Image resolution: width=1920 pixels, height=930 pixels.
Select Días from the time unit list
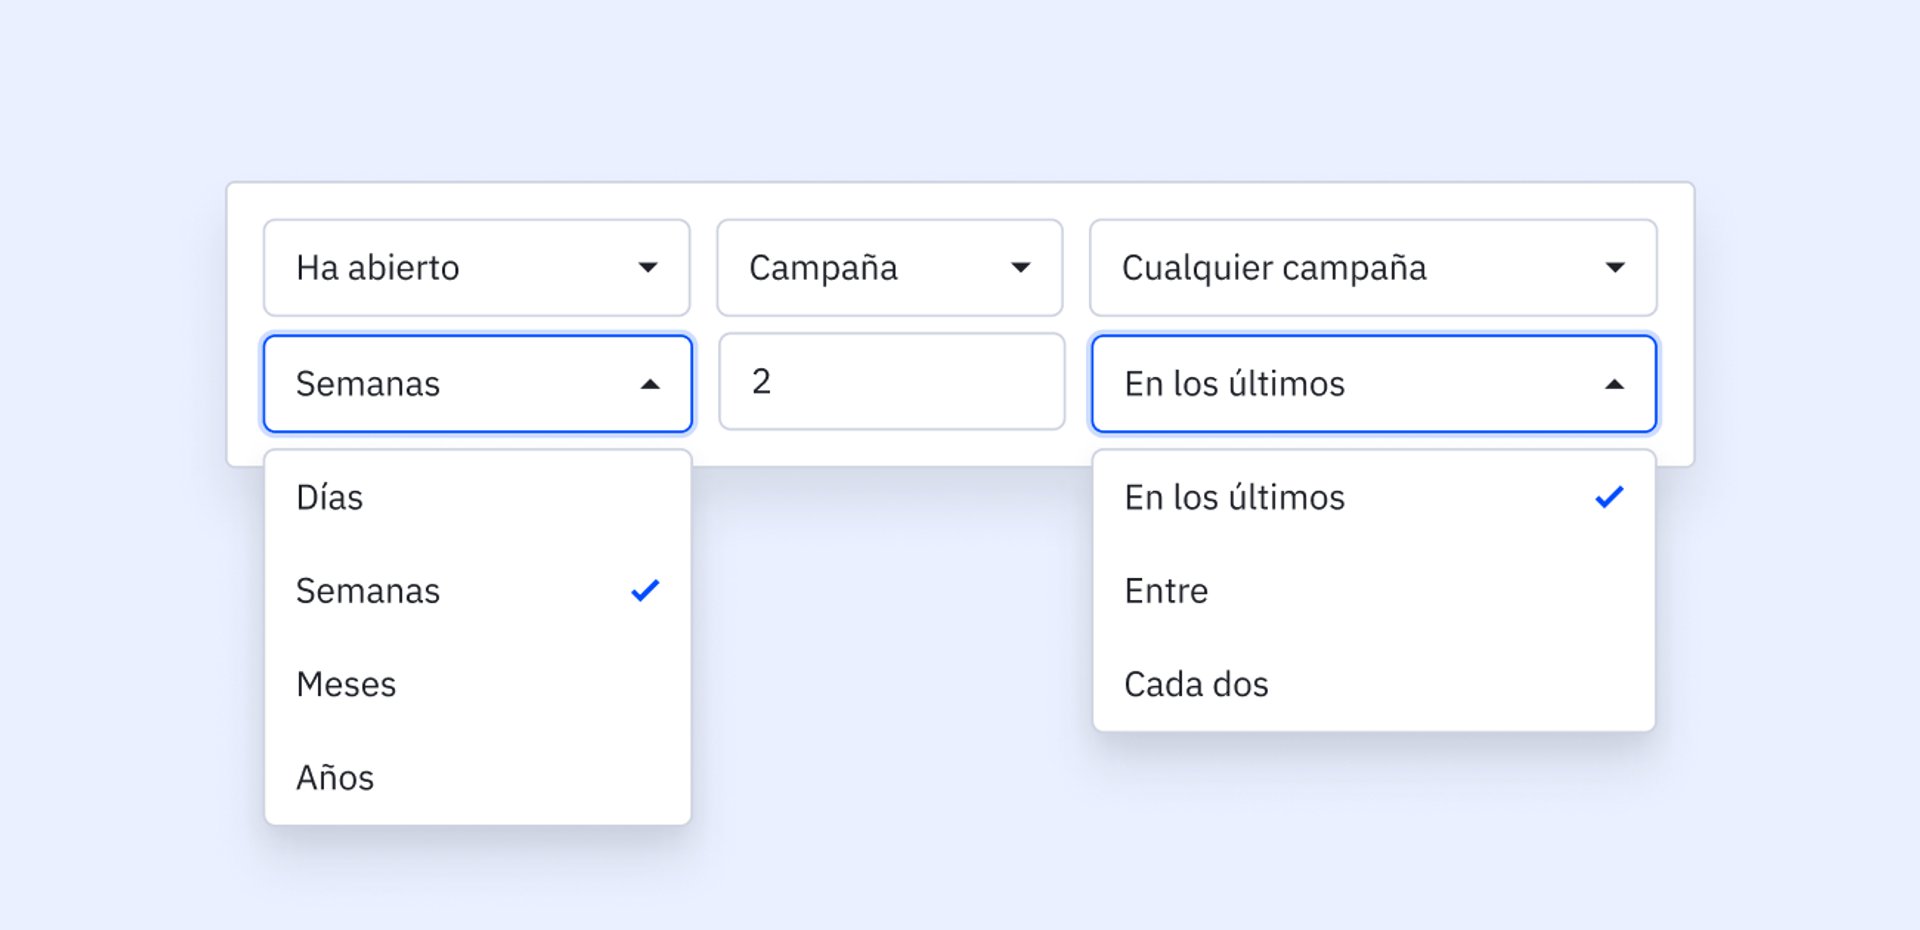coord(330,498)
